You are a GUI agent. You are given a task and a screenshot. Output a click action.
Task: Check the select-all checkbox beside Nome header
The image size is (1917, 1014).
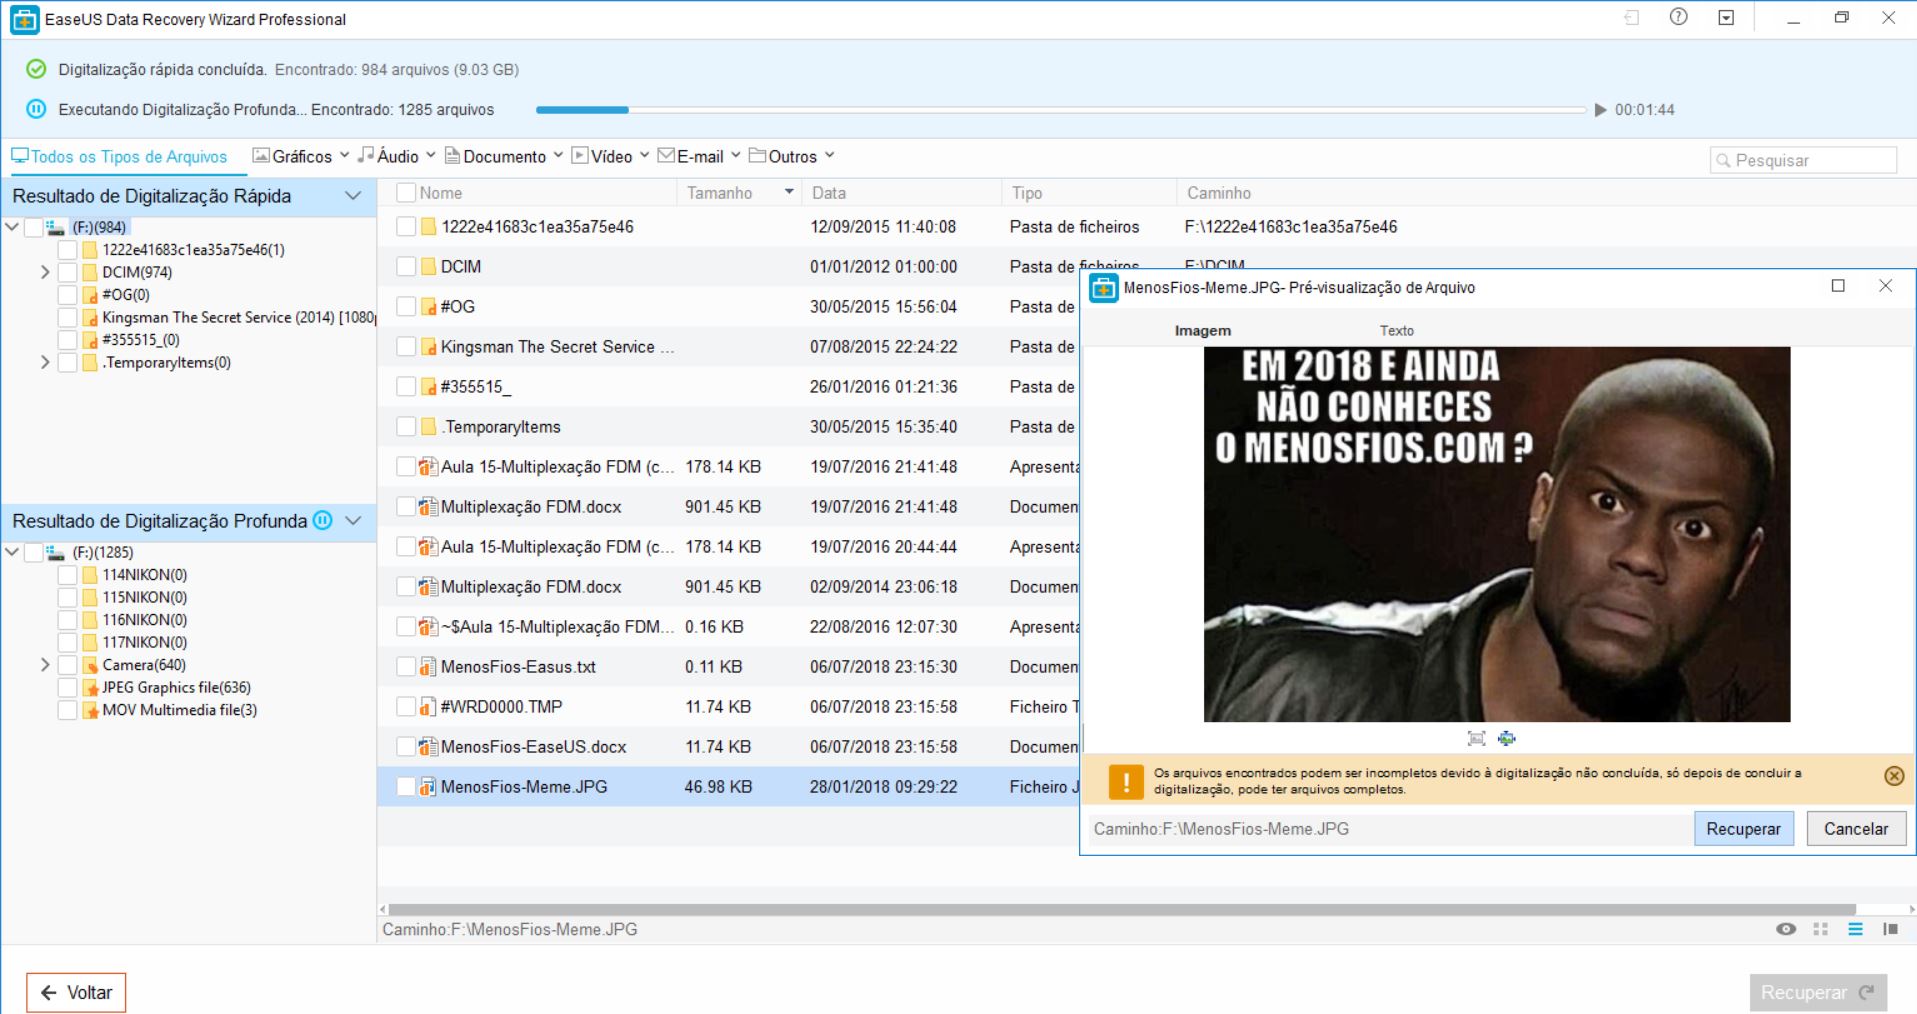(406, 193)
